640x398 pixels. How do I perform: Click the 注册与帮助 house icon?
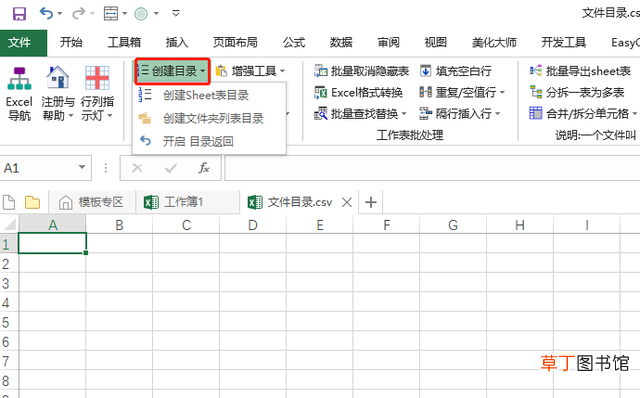[x=57, y=78]
